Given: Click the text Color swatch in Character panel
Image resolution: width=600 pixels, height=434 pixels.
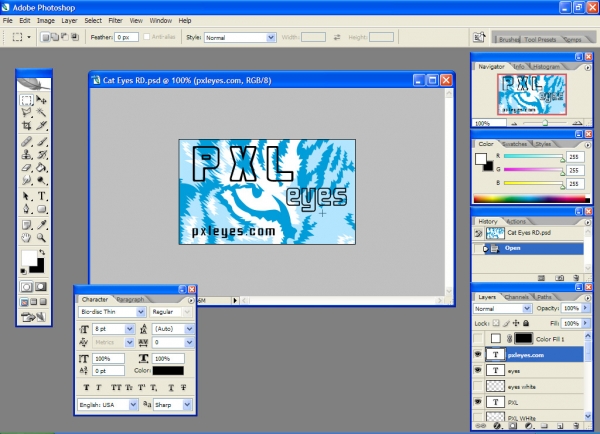Looking at the screenshot, I should (168, 370).
